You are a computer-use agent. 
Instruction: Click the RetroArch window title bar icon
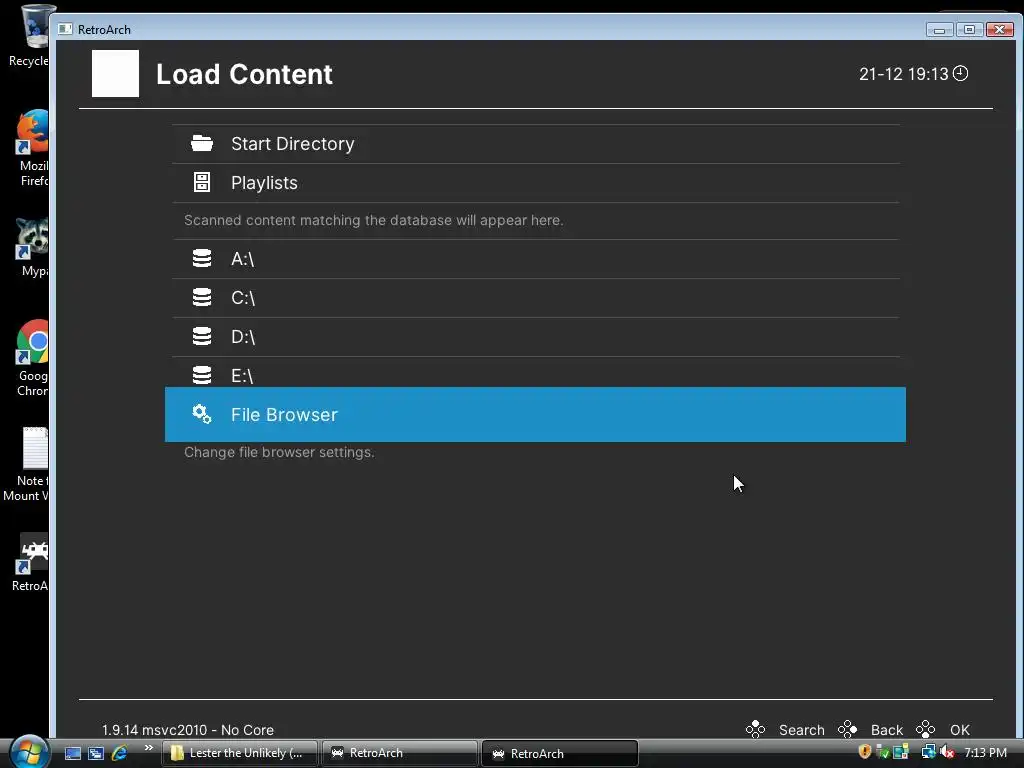coord(65,29)
